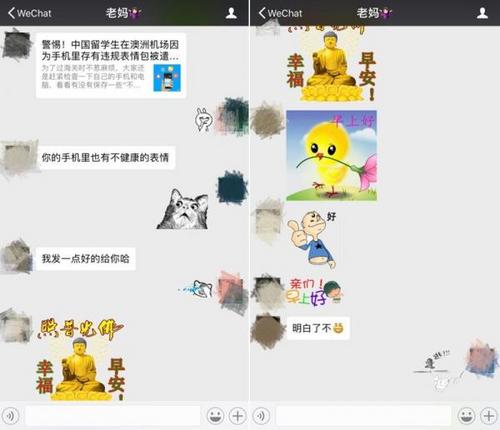
Task: Open the crying cat sticker
Action: (196, 289)
